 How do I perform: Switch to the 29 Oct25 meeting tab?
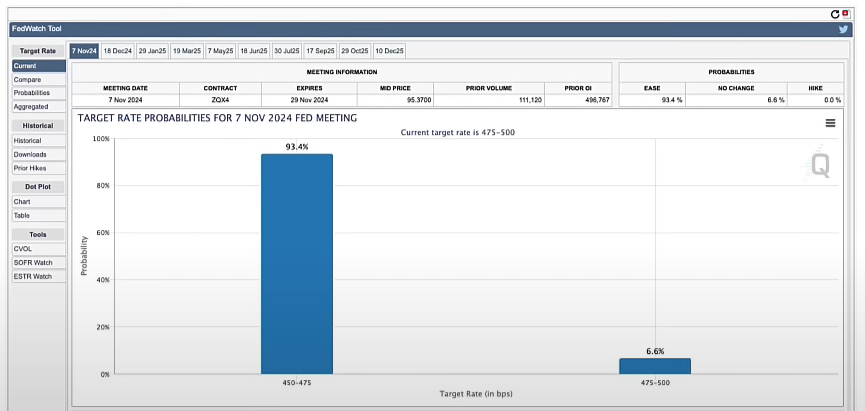[355, 51]
